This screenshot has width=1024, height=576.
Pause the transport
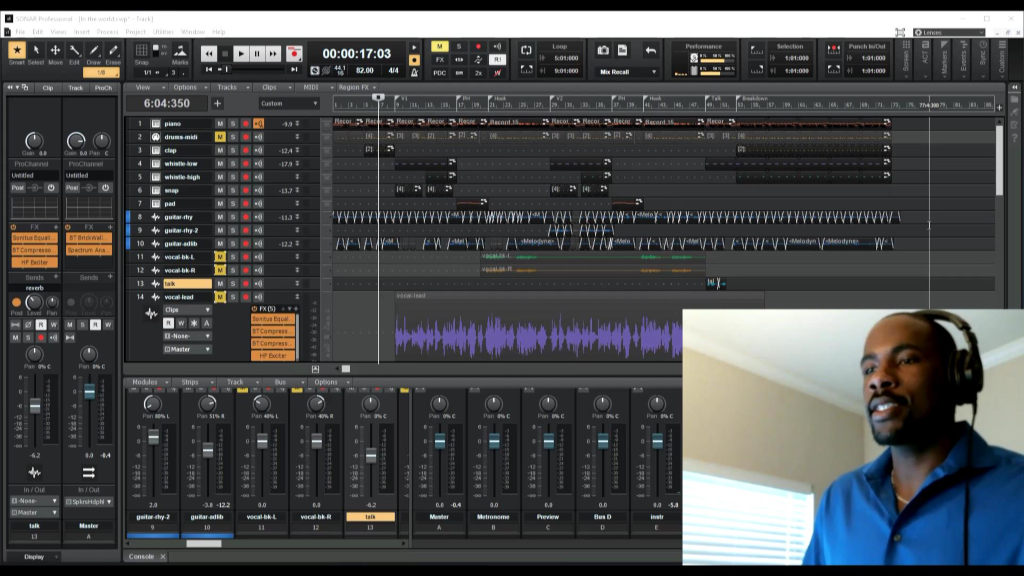[257, 54]
